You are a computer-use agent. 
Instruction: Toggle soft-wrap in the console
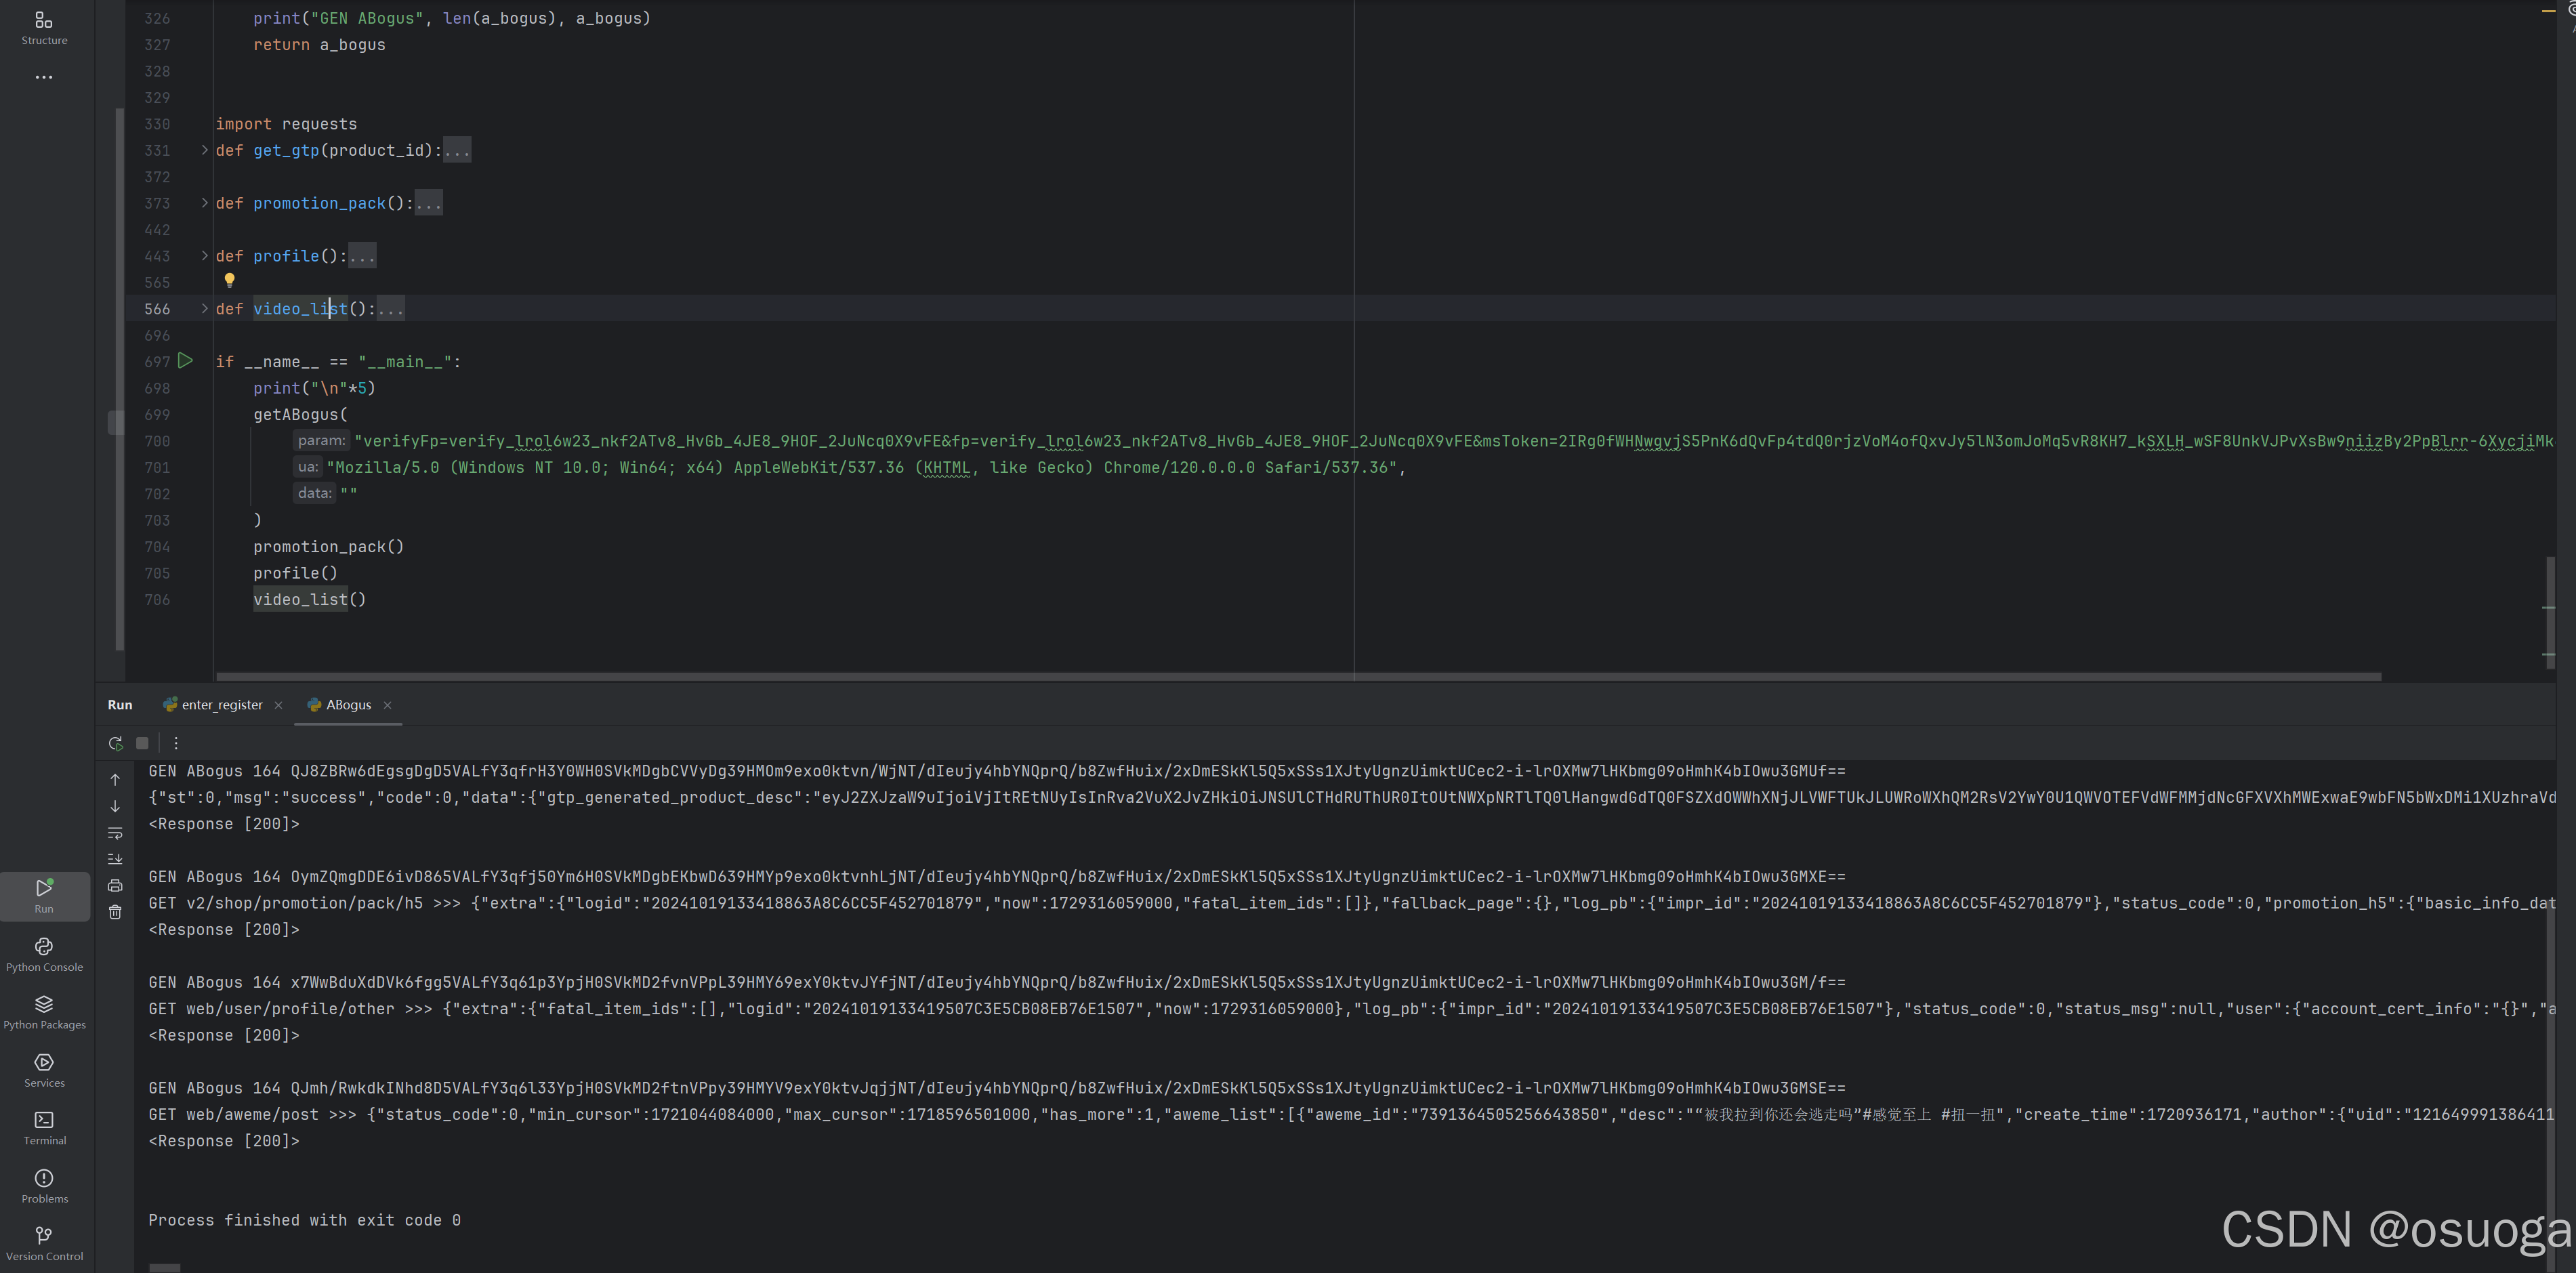coord(116,832)
